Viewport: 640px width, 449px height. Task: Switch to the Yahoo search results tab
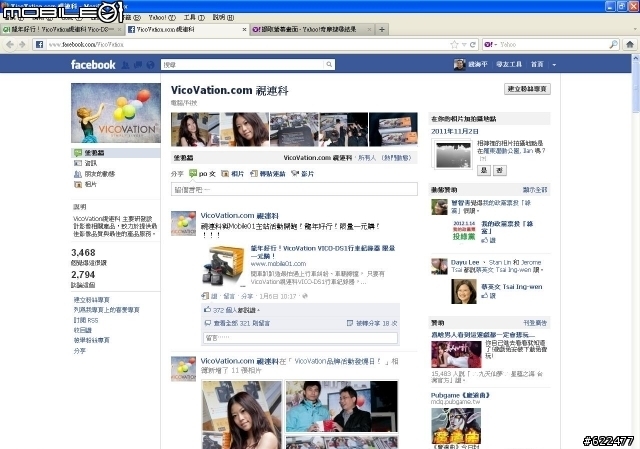click(312, 29)
